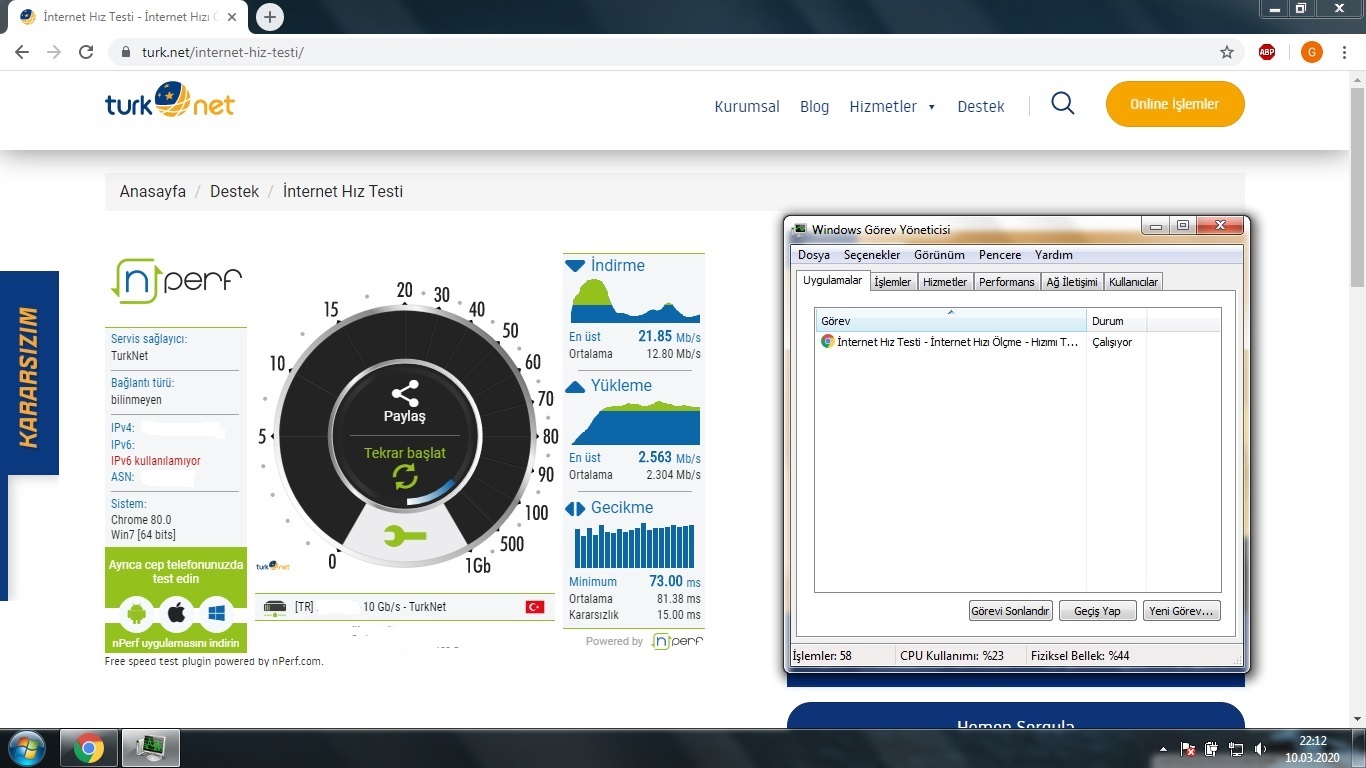Open Görünüm menu in Task Manager
1366x768 pixels.
pyautogui.click(x=939, y=255)
